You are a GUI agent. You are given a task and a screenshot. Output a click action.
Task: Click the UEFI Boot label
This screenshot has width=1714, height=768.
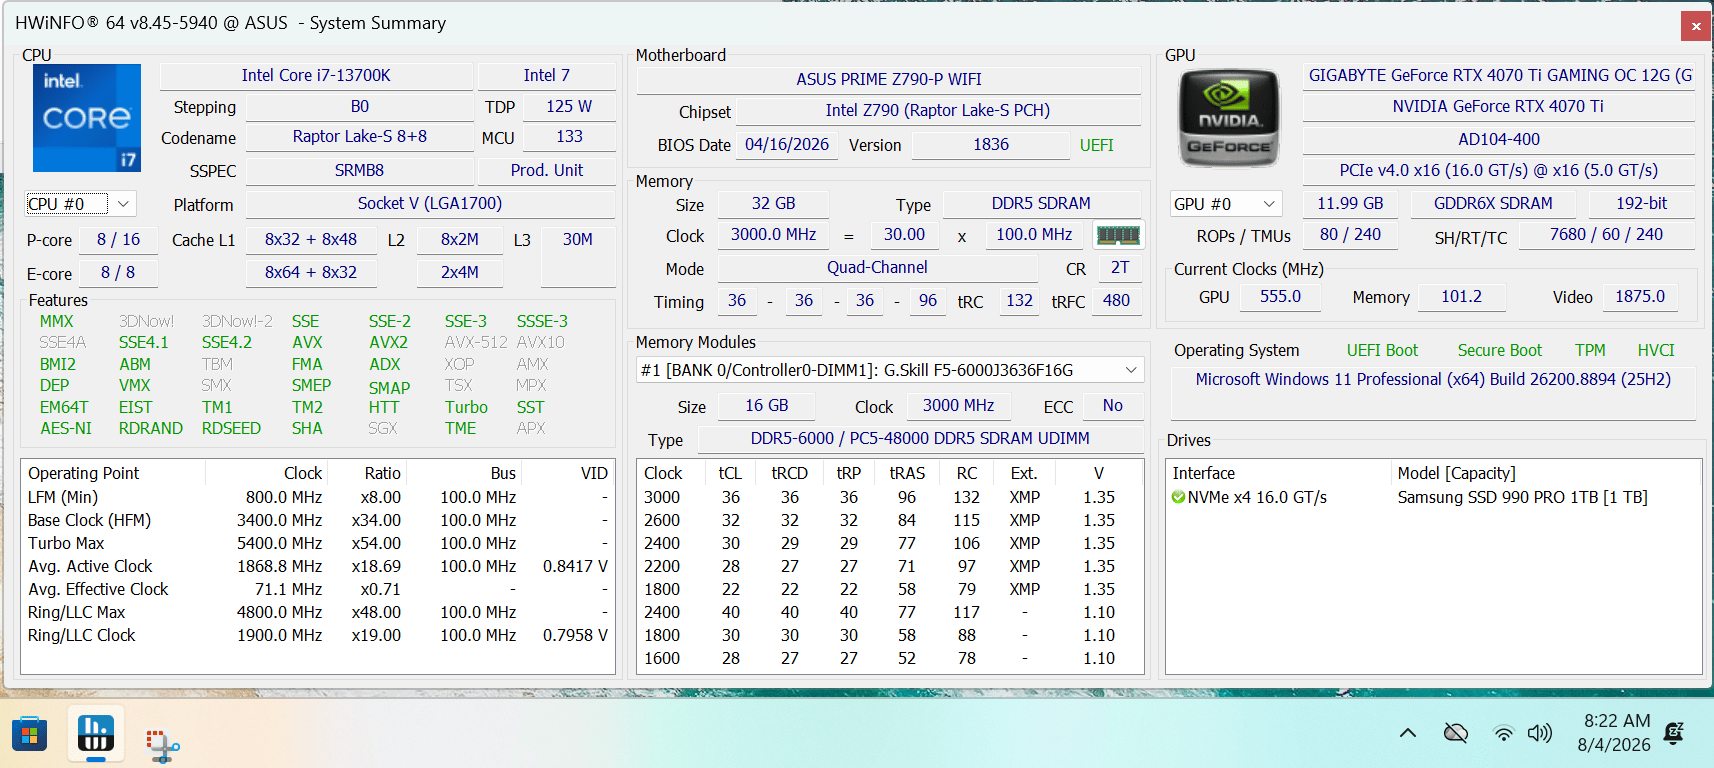point(1382,351)
